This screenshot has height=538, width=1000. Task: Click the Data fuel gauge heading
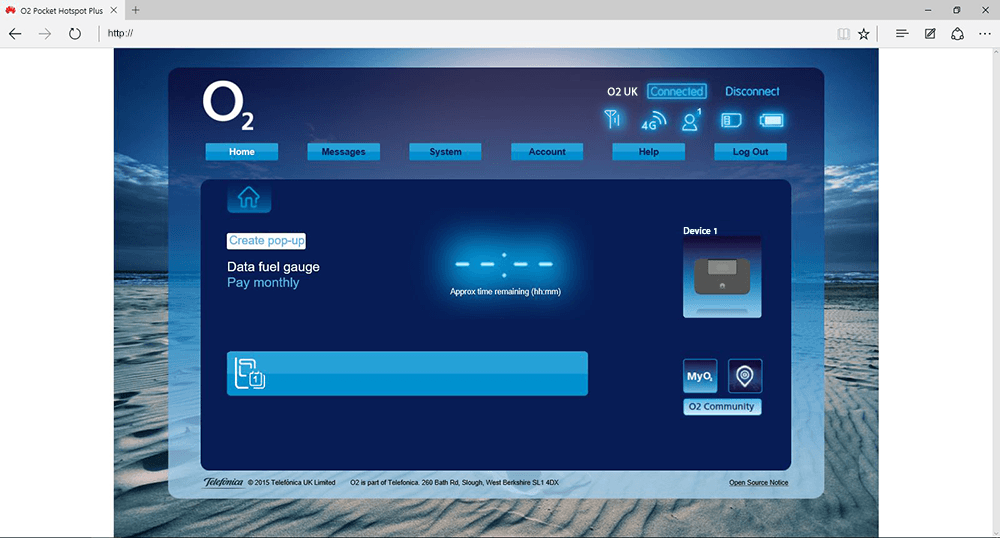[273, 267]
